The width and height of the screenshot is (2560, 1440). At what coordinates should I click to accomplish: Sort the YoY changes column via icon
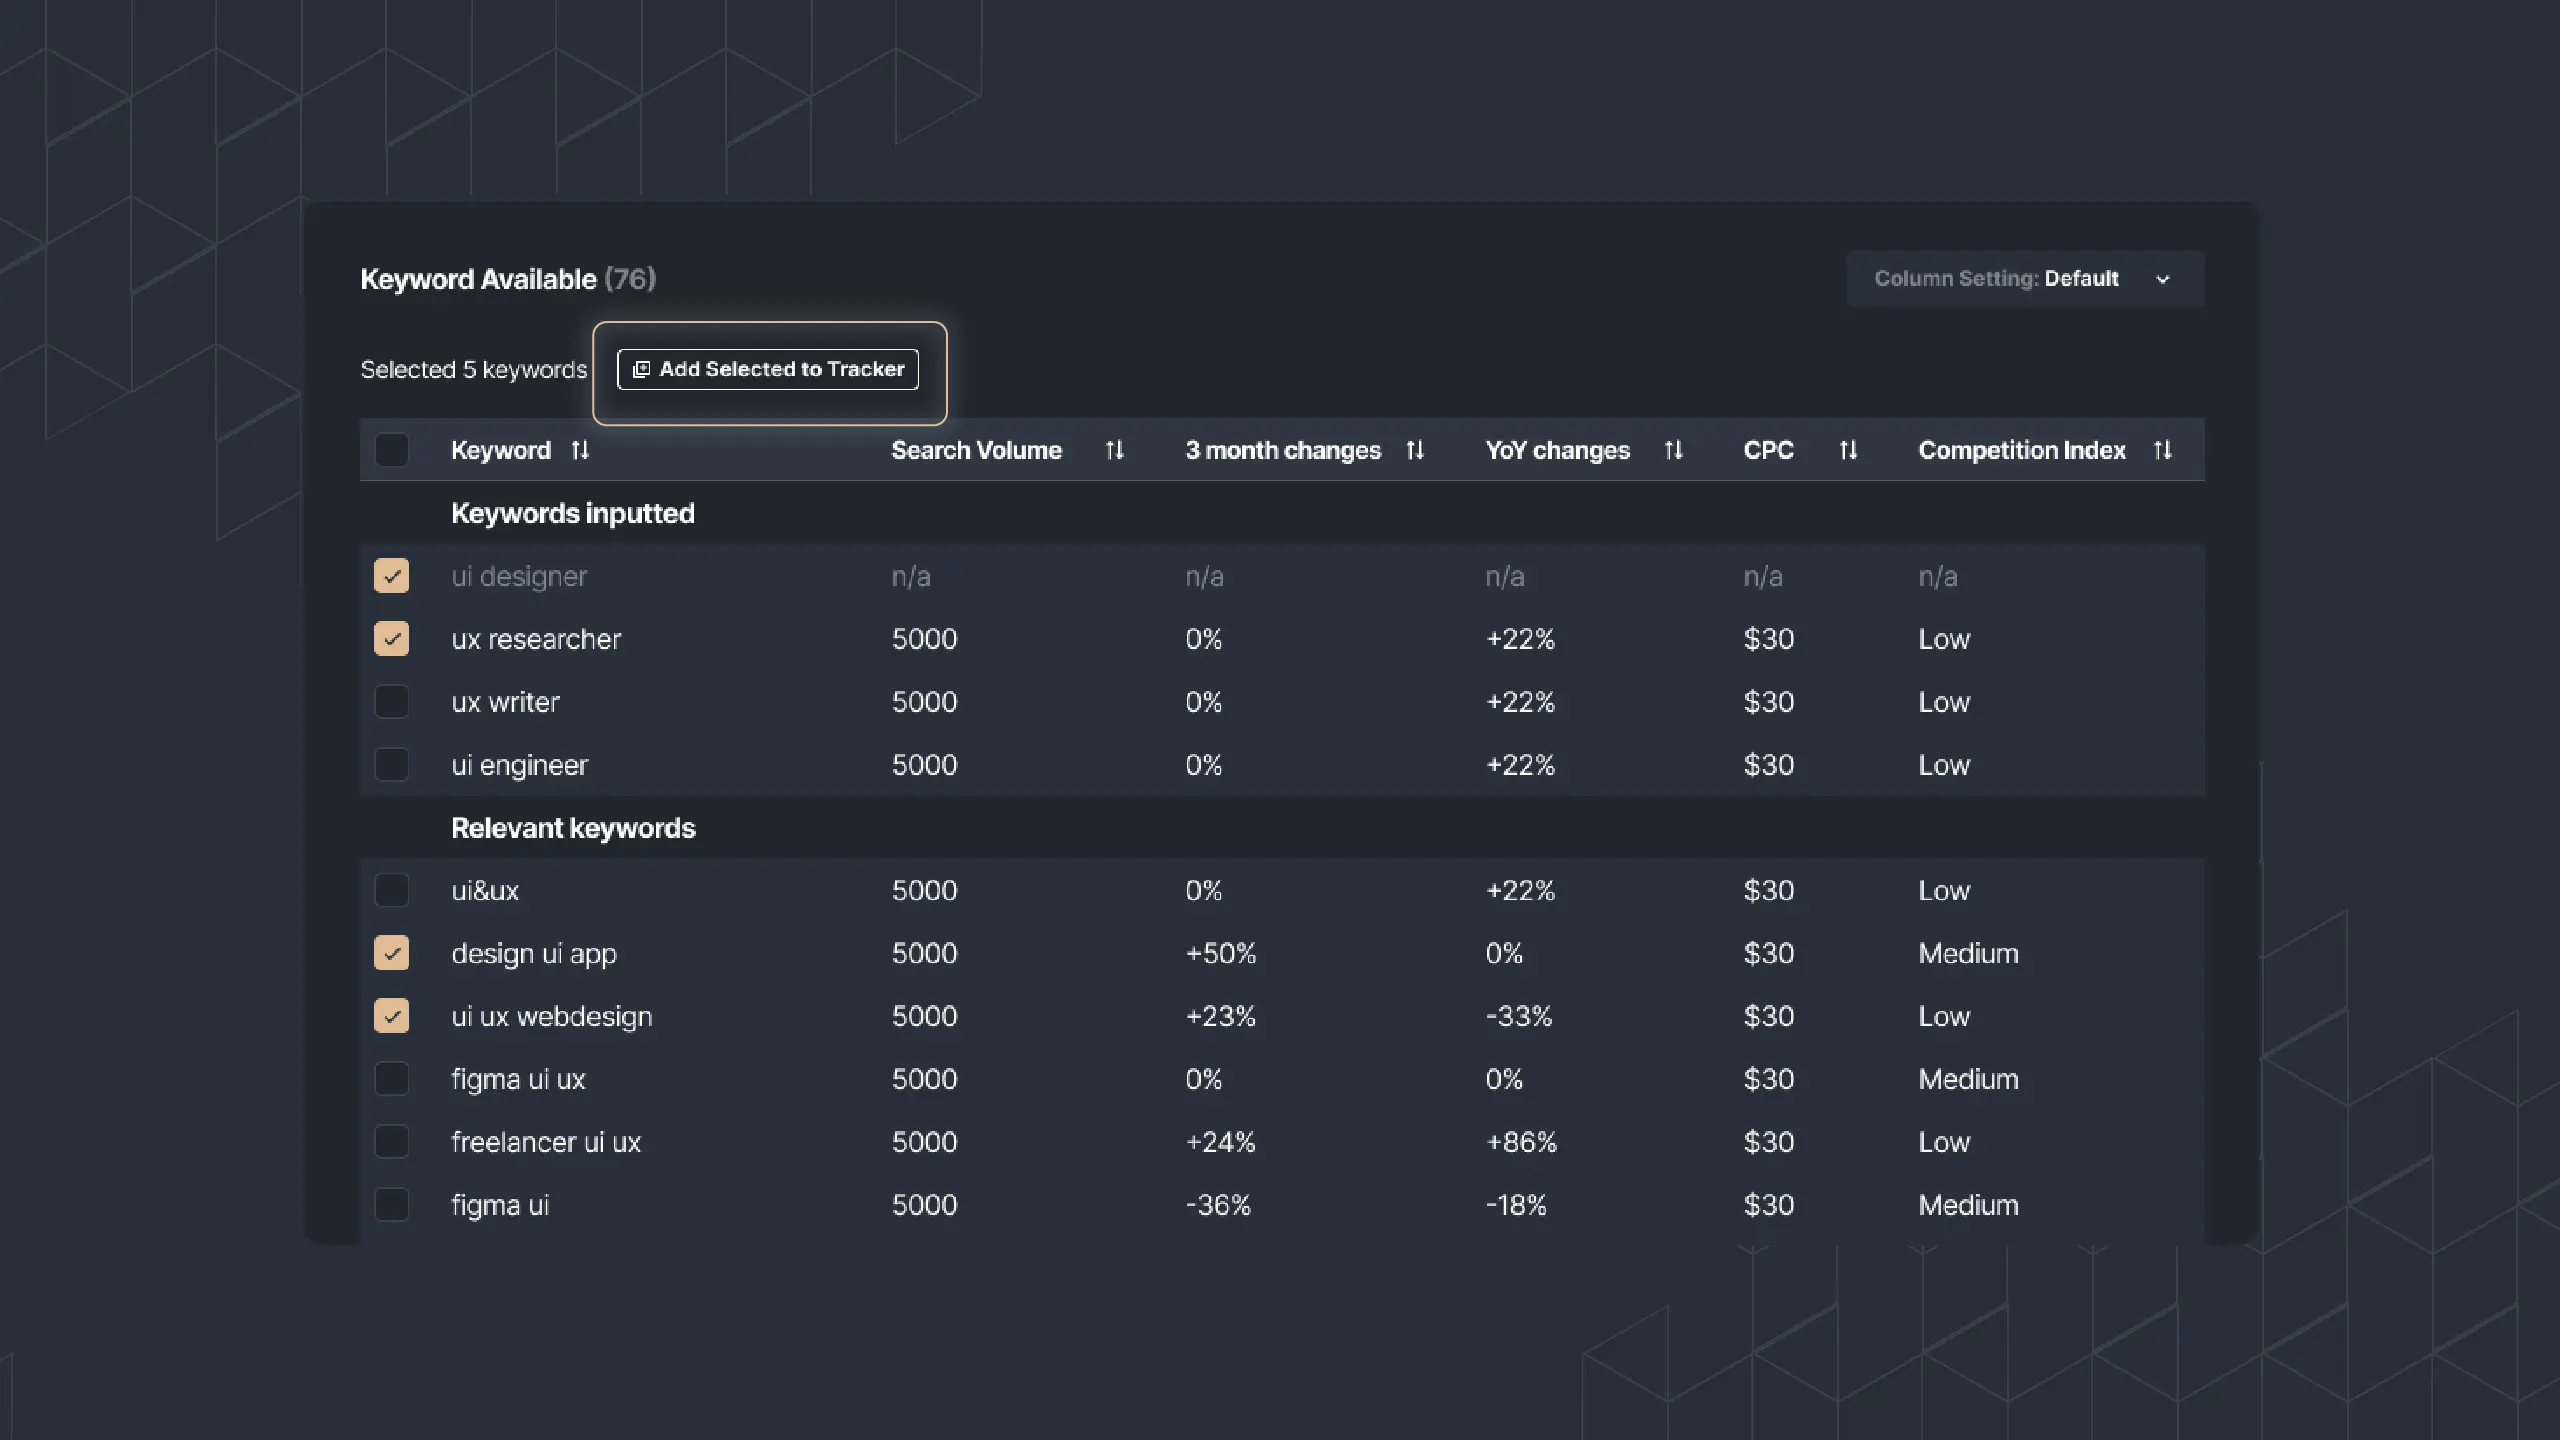pyautogui.click(x=1674, y=450)
